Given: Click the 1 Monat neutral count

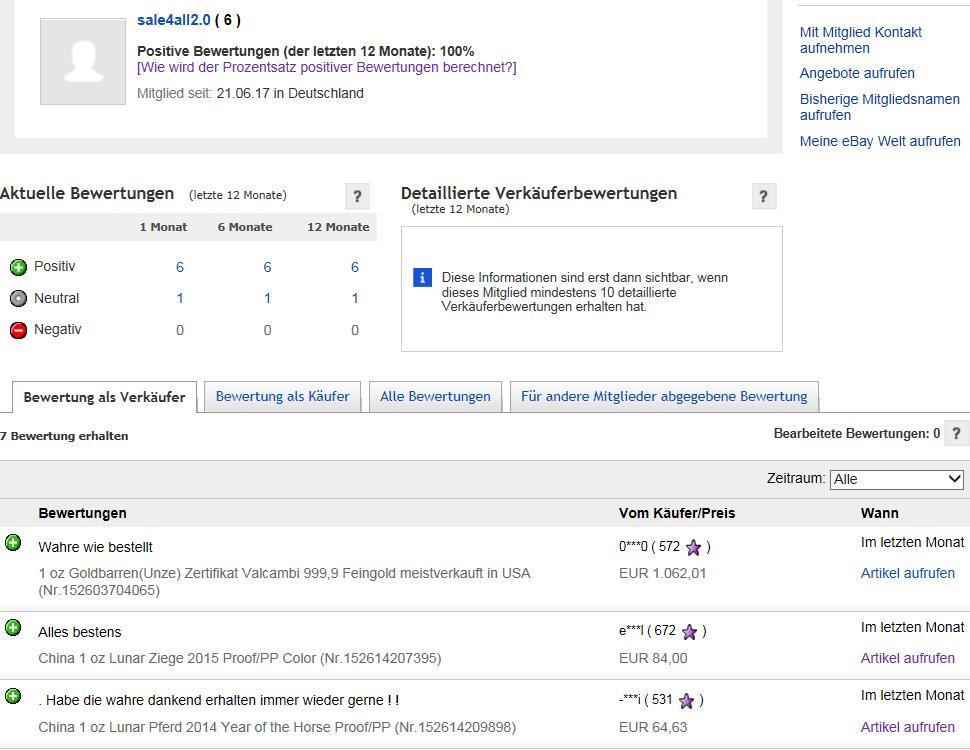Looking at the screenshot, I should (x=180, y=298).
